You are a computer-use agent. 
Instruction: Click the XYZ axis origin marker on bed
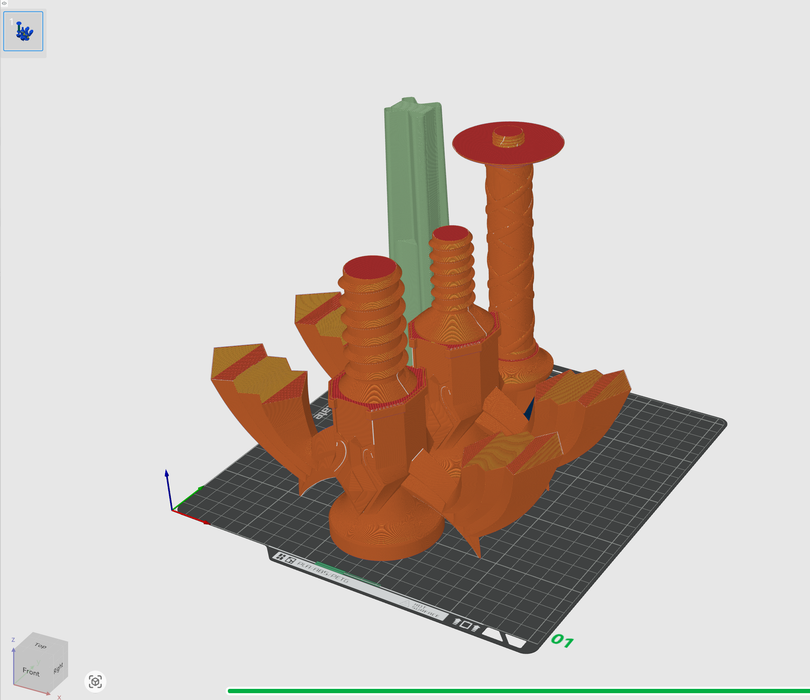pyautogui.click(x=177, y=507)
